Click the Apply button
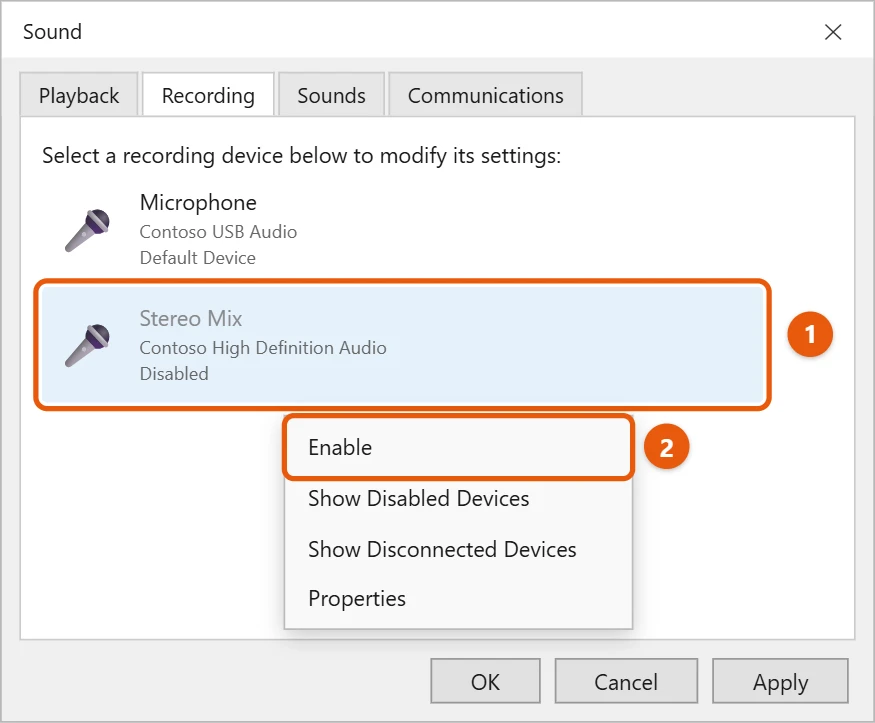This screenshot has height=723, width=875. pyautogui.click(x=780, y=681)
